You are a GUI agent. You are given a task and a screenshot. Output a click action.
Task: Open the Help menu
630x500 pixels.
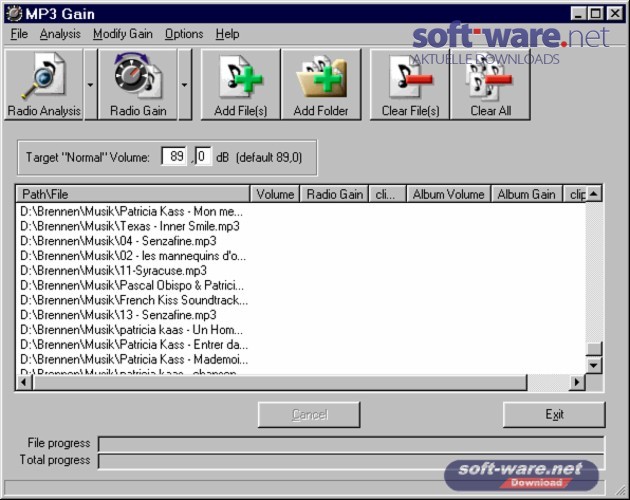click(x=227, y=34)
